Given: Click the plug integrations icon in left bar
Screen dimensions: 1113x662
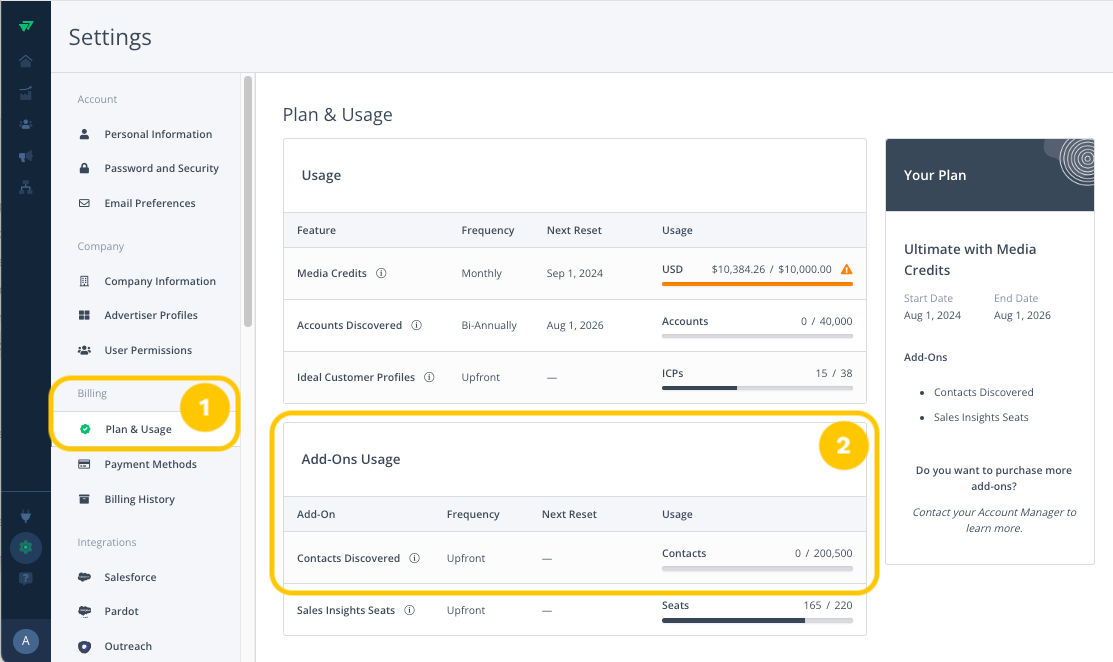Looking at the screenshot, I should pos(26,516).
